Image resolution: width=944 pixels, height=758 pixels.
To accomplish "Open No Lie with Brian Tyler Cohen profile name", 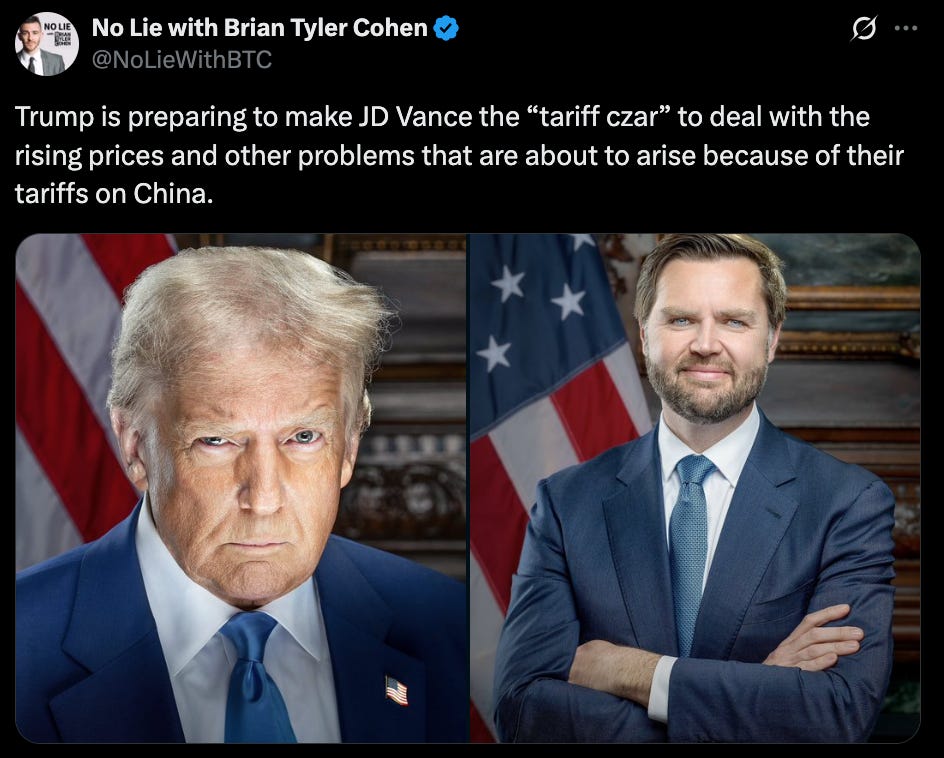I will (x=259, y=28).
